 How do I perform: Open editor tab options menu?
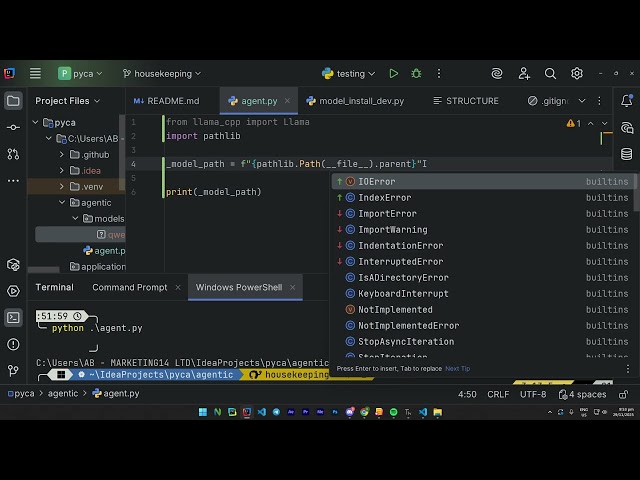coord(599,101)
